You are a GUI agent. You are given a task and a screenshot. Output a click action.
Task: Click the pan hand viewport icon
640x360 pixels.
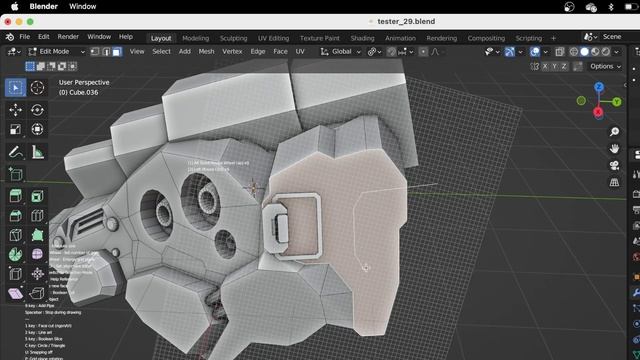614,149
